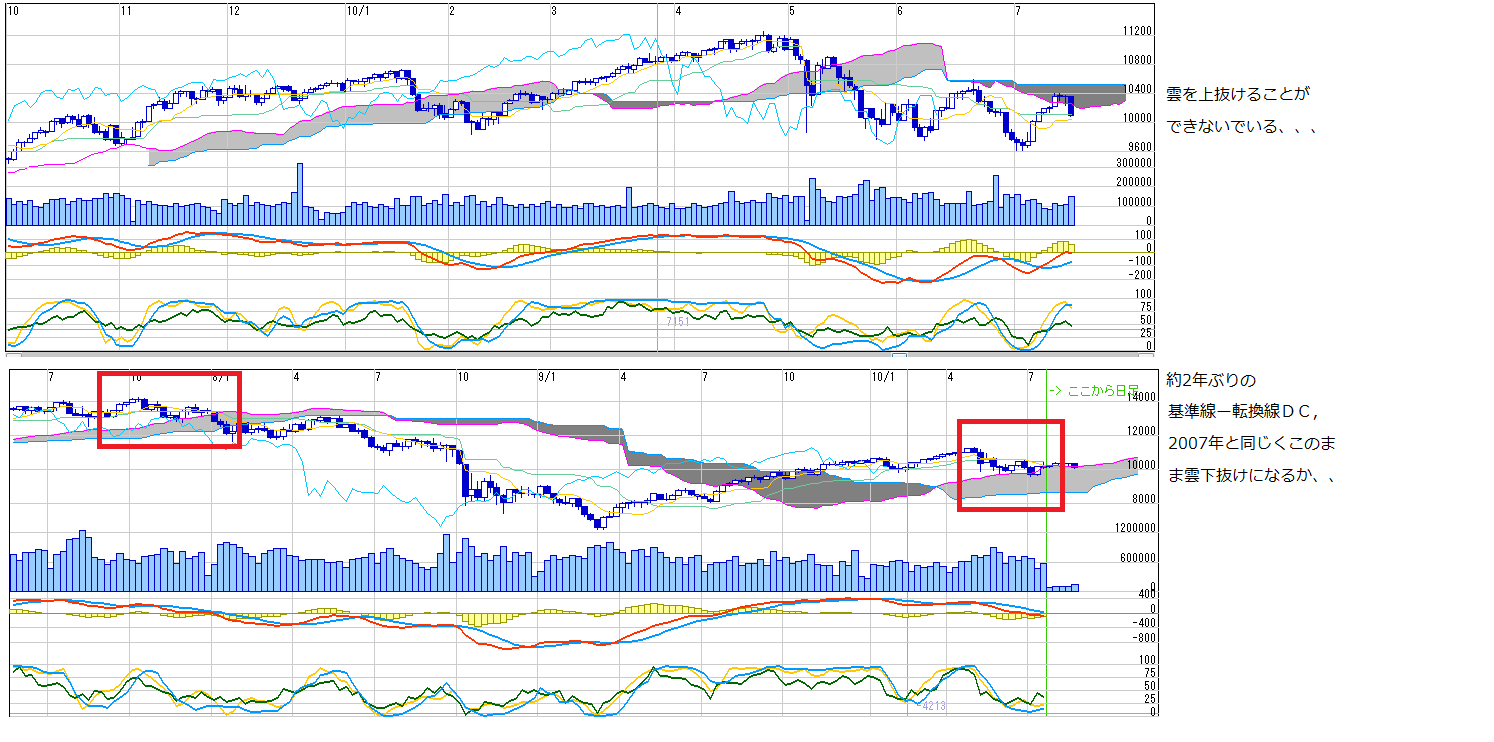
Task: Click the '10/1' date label on upper chart
Action: click(x=358, y=11)
